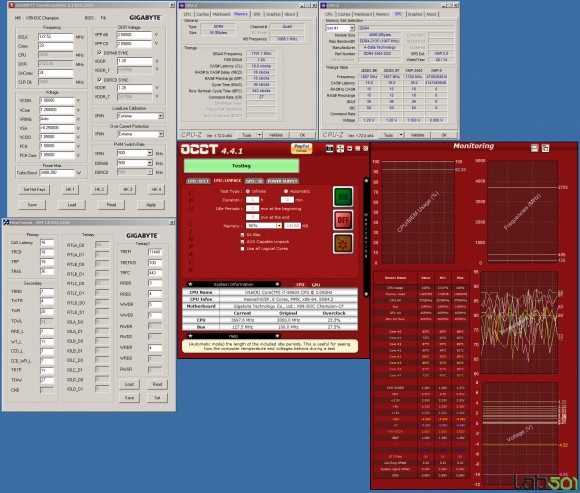580x493 pixels.
Task: Click the red OFF button in OCCT
Action: click(343, 220)
